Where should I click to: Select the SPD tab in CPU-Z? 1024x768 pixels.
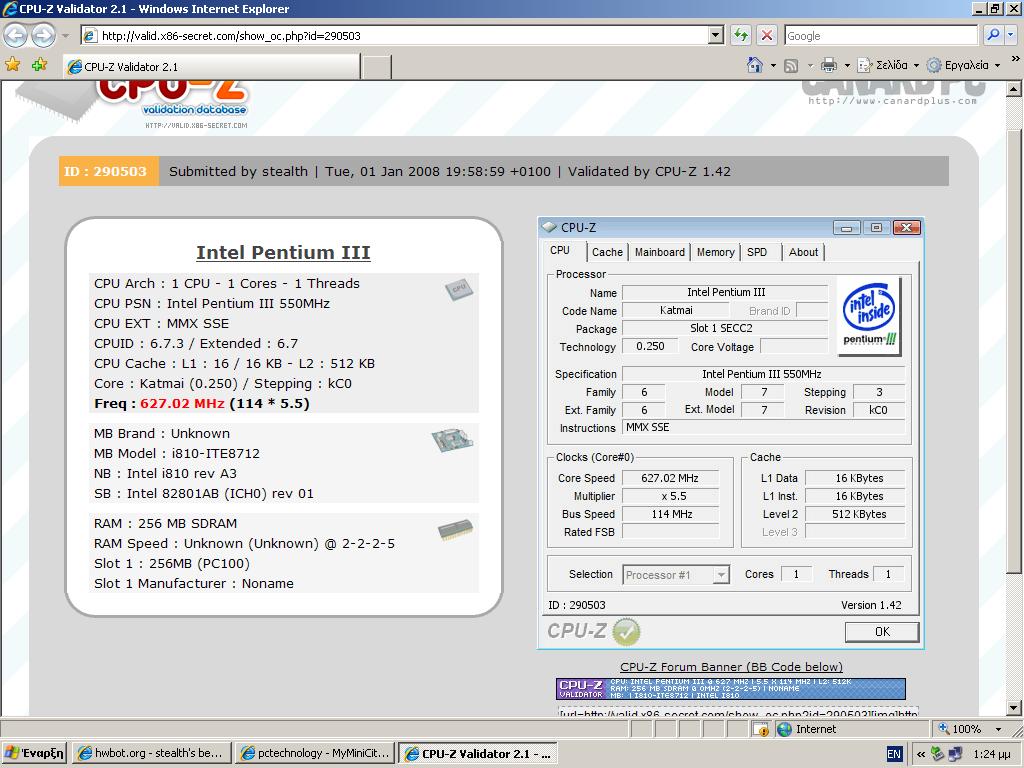point(757,252)
